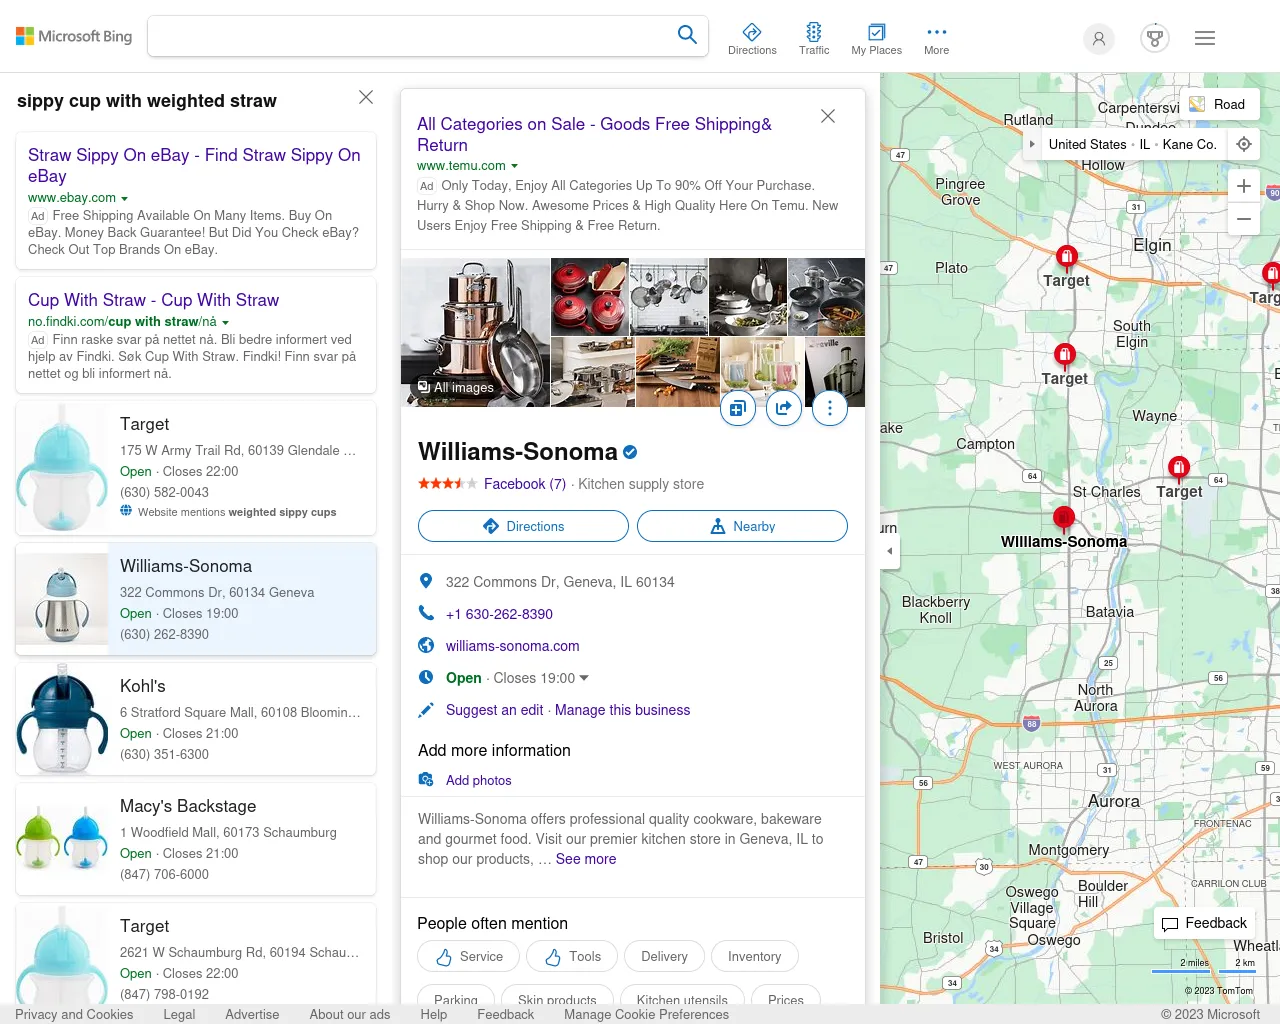The height and width of the screenshot is (1024, 1280).
Task: Click the save to collection icon
Action: click(738, 407)
